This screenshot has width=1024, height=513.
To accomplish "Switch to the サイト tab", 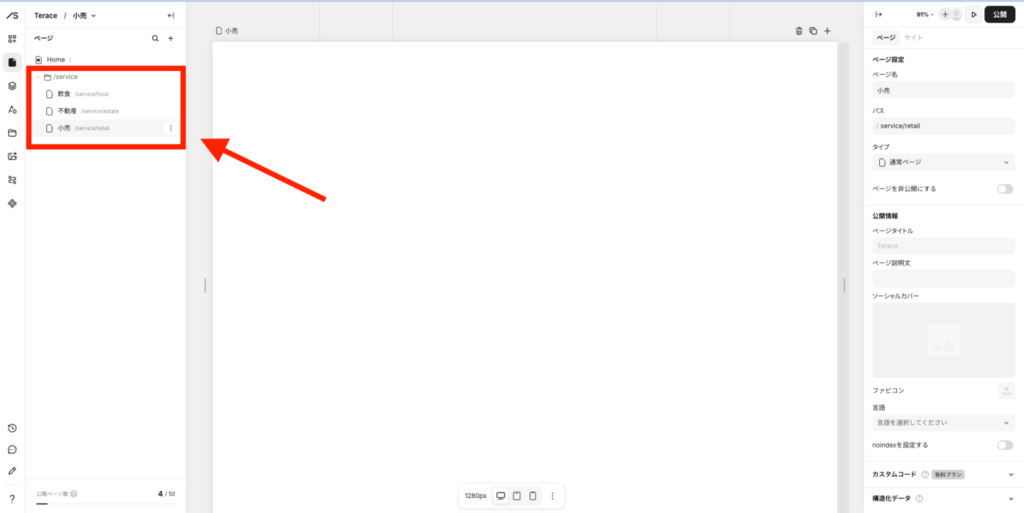I will [x=914, y=38].
